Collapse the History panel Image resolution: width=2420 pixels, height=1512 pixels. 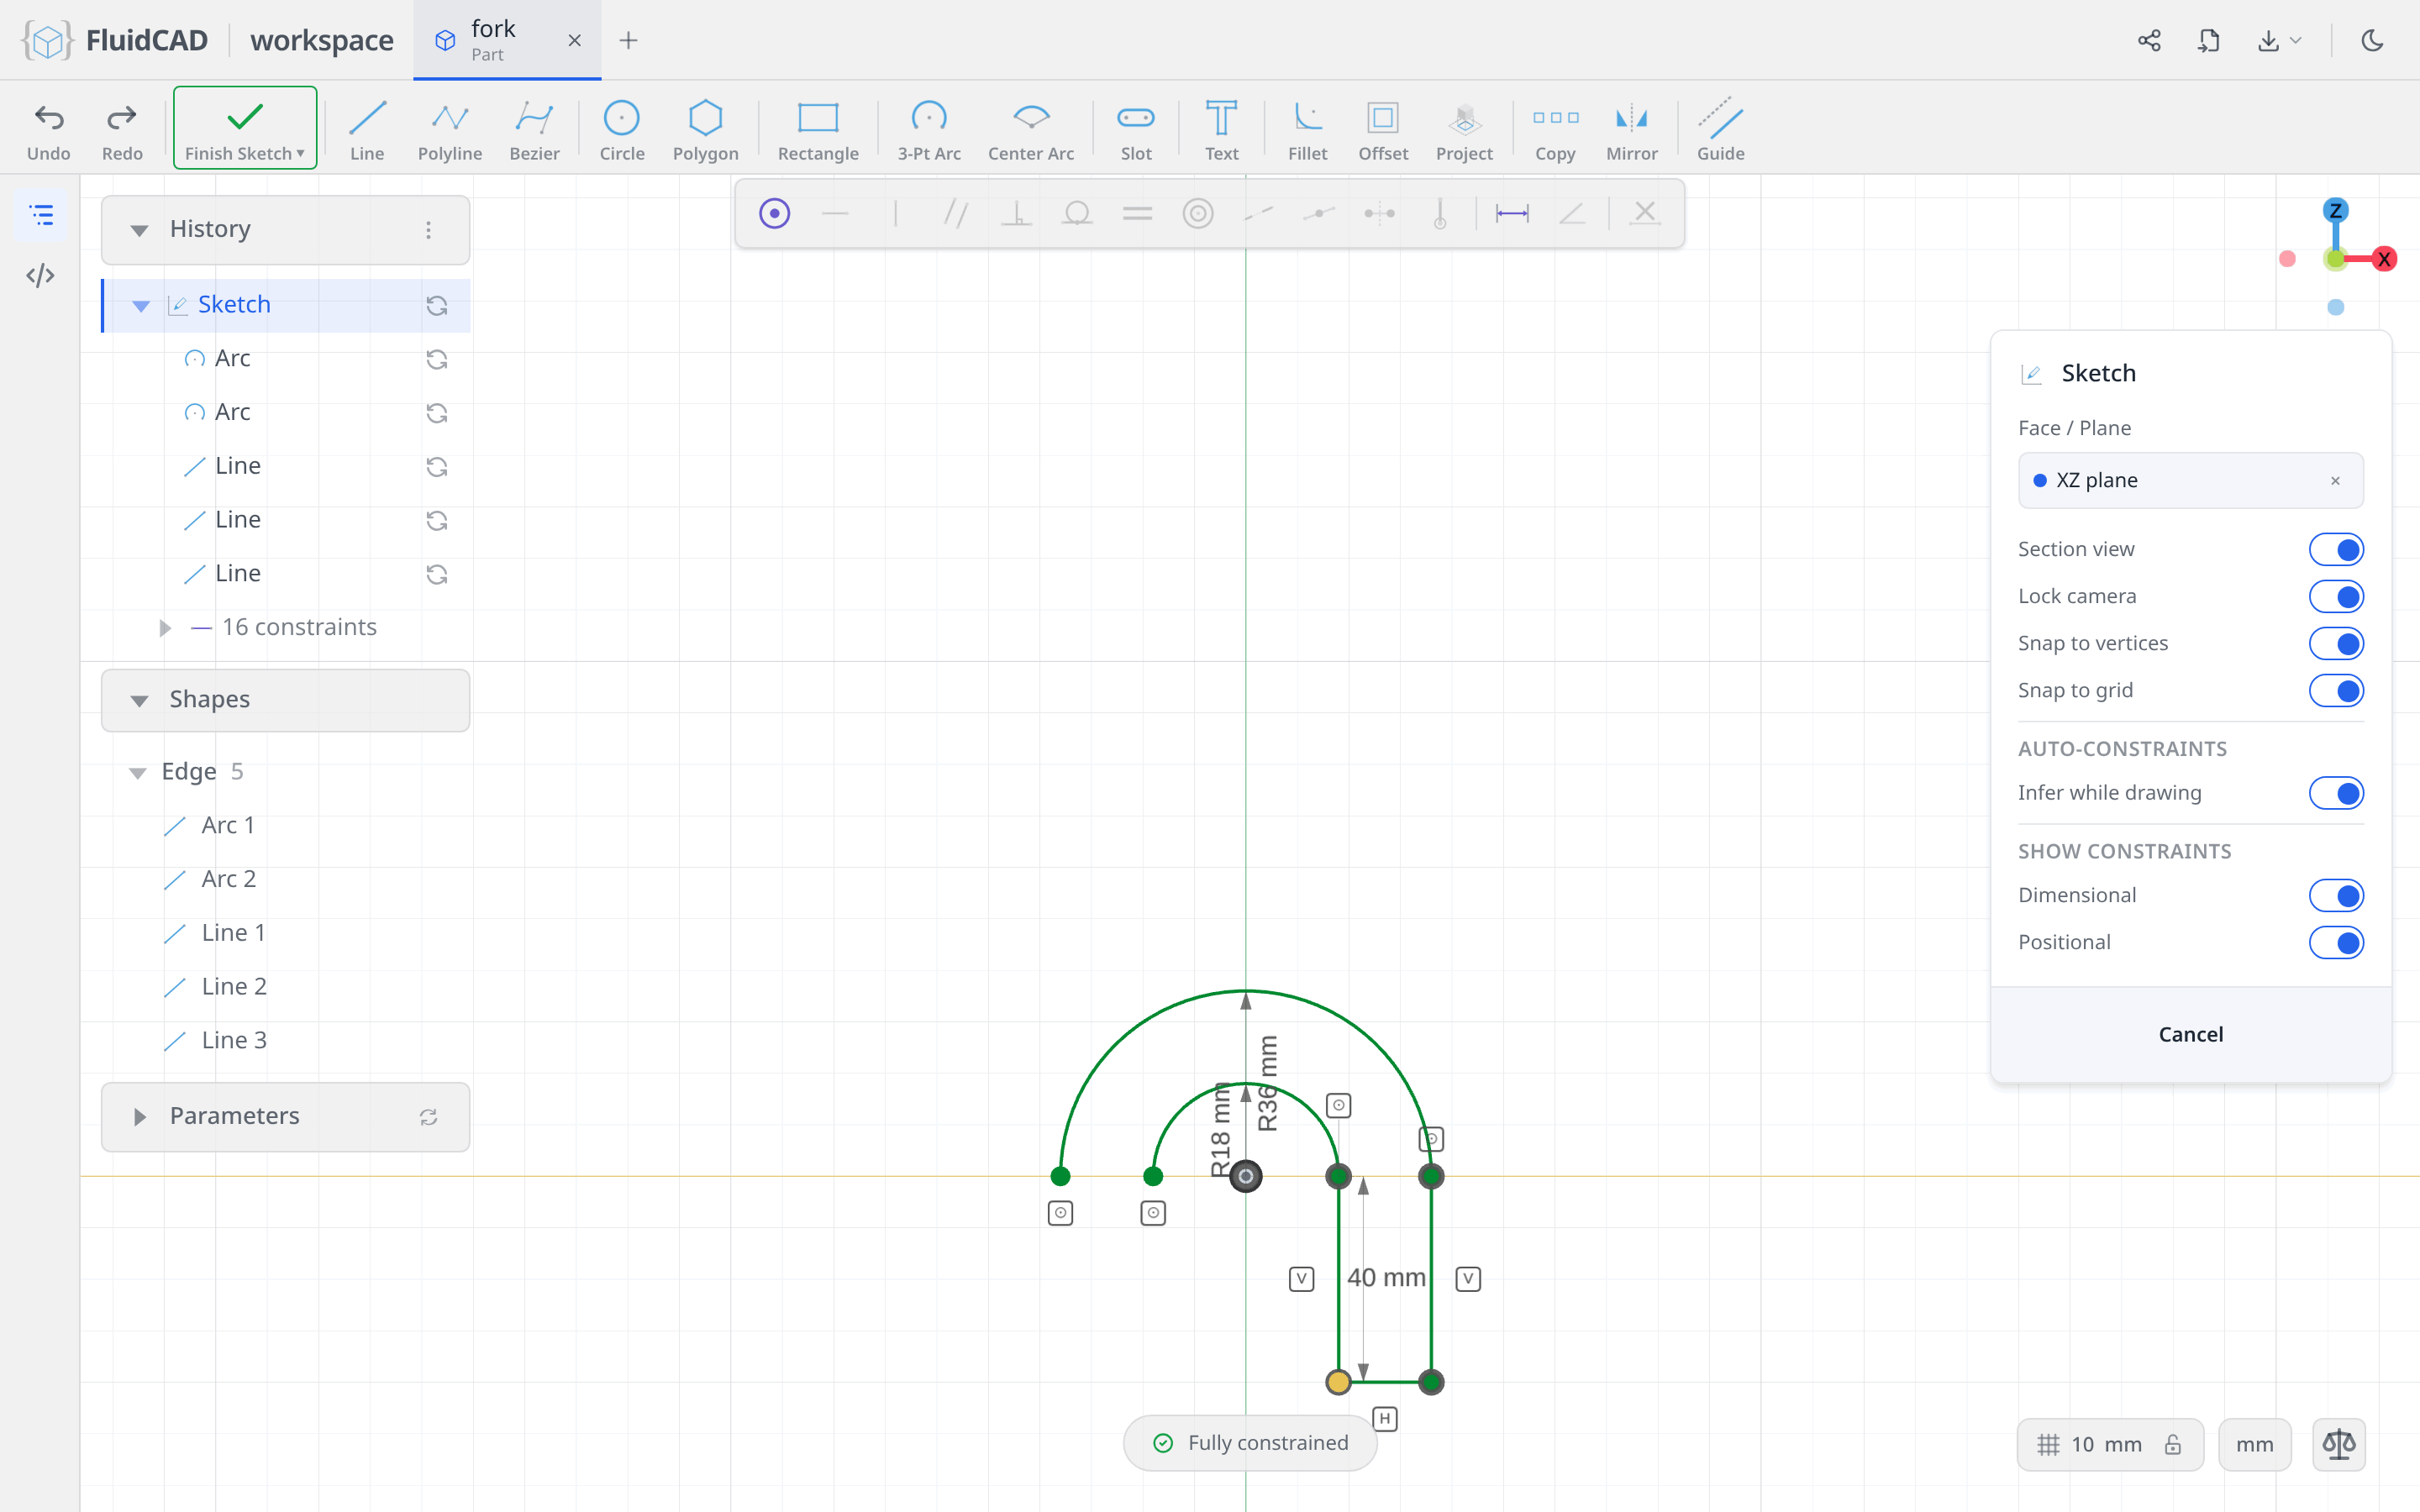(x=139, y=230)
